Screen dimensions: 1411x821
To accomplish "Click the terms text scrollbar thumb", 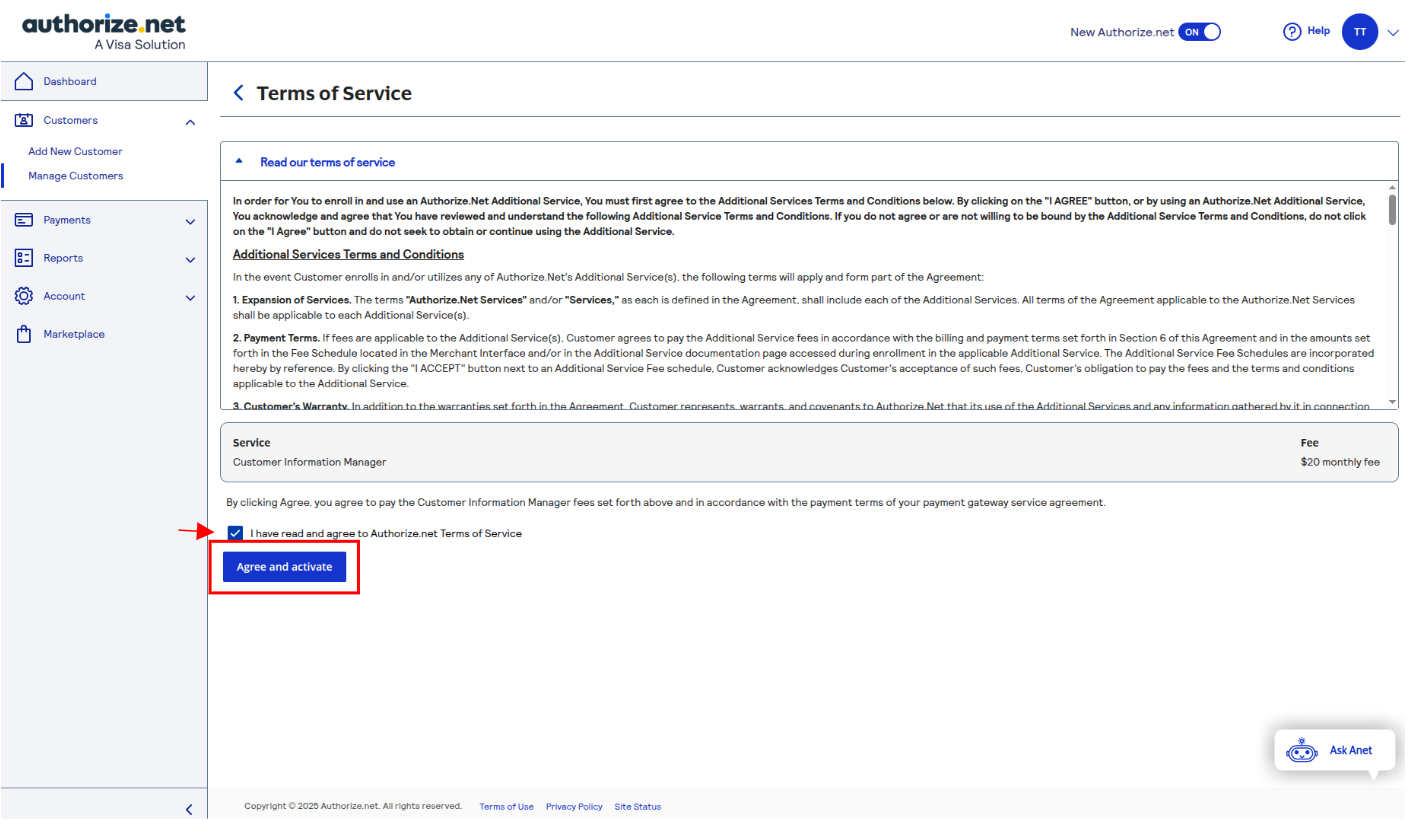I will [1392, 210].
